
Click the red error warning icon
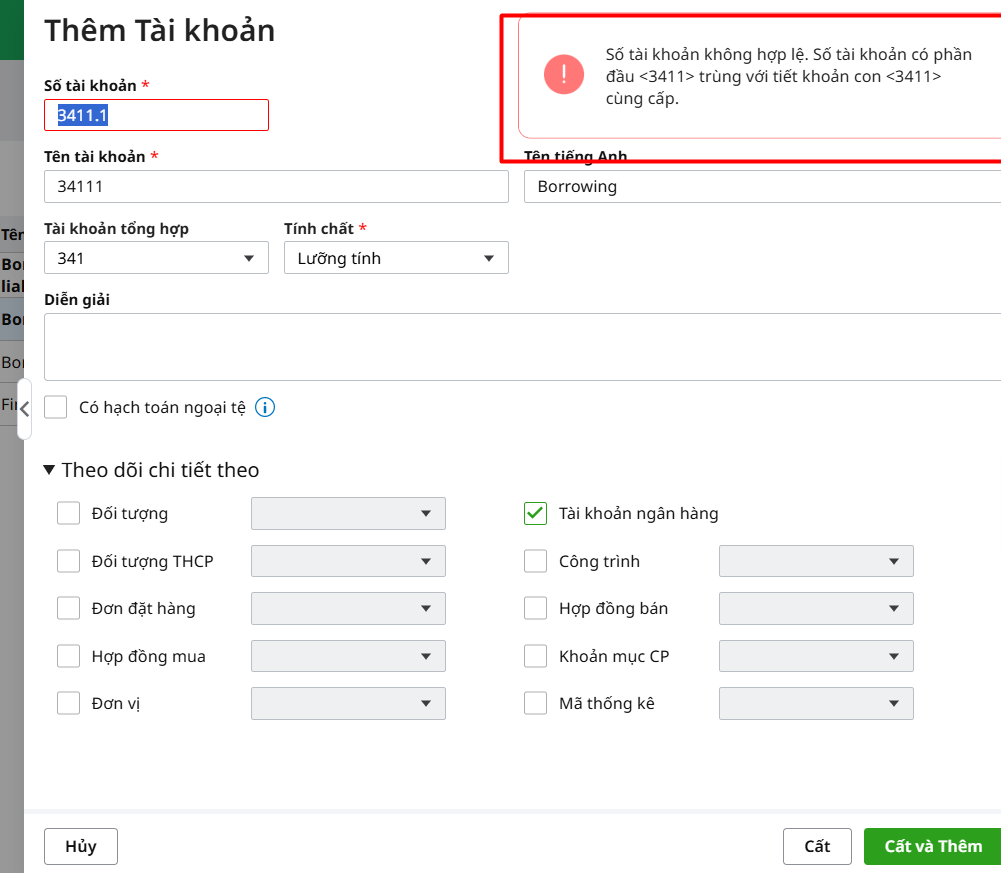(x=564, y=74)
